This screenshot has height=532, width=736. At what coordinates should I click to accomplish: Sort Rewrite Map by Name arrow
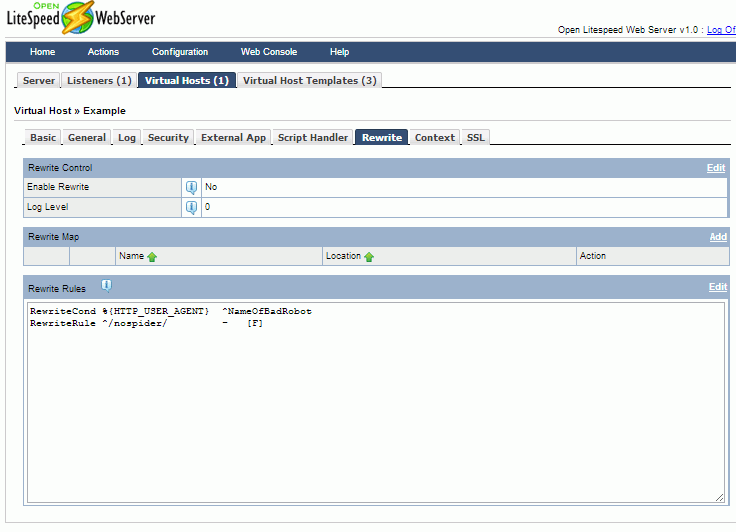152,257
